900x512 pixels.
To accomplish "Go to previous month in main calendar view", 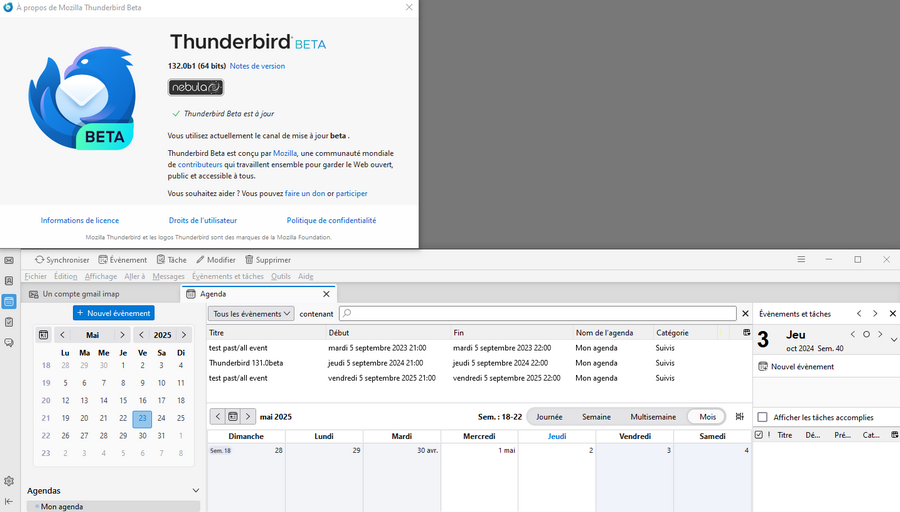I will point(218,417).
